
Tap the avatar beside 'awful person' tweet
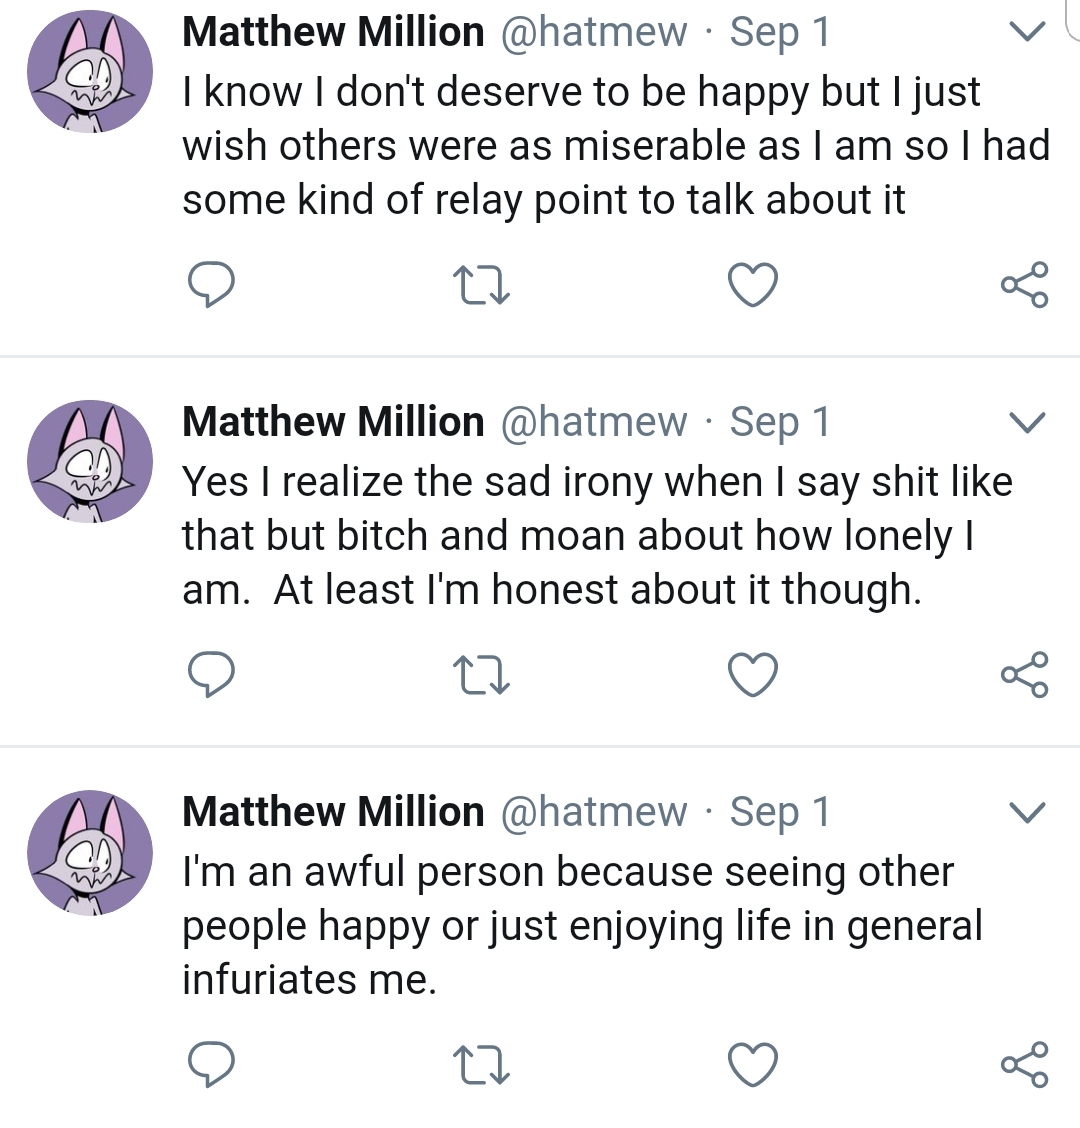90,853
